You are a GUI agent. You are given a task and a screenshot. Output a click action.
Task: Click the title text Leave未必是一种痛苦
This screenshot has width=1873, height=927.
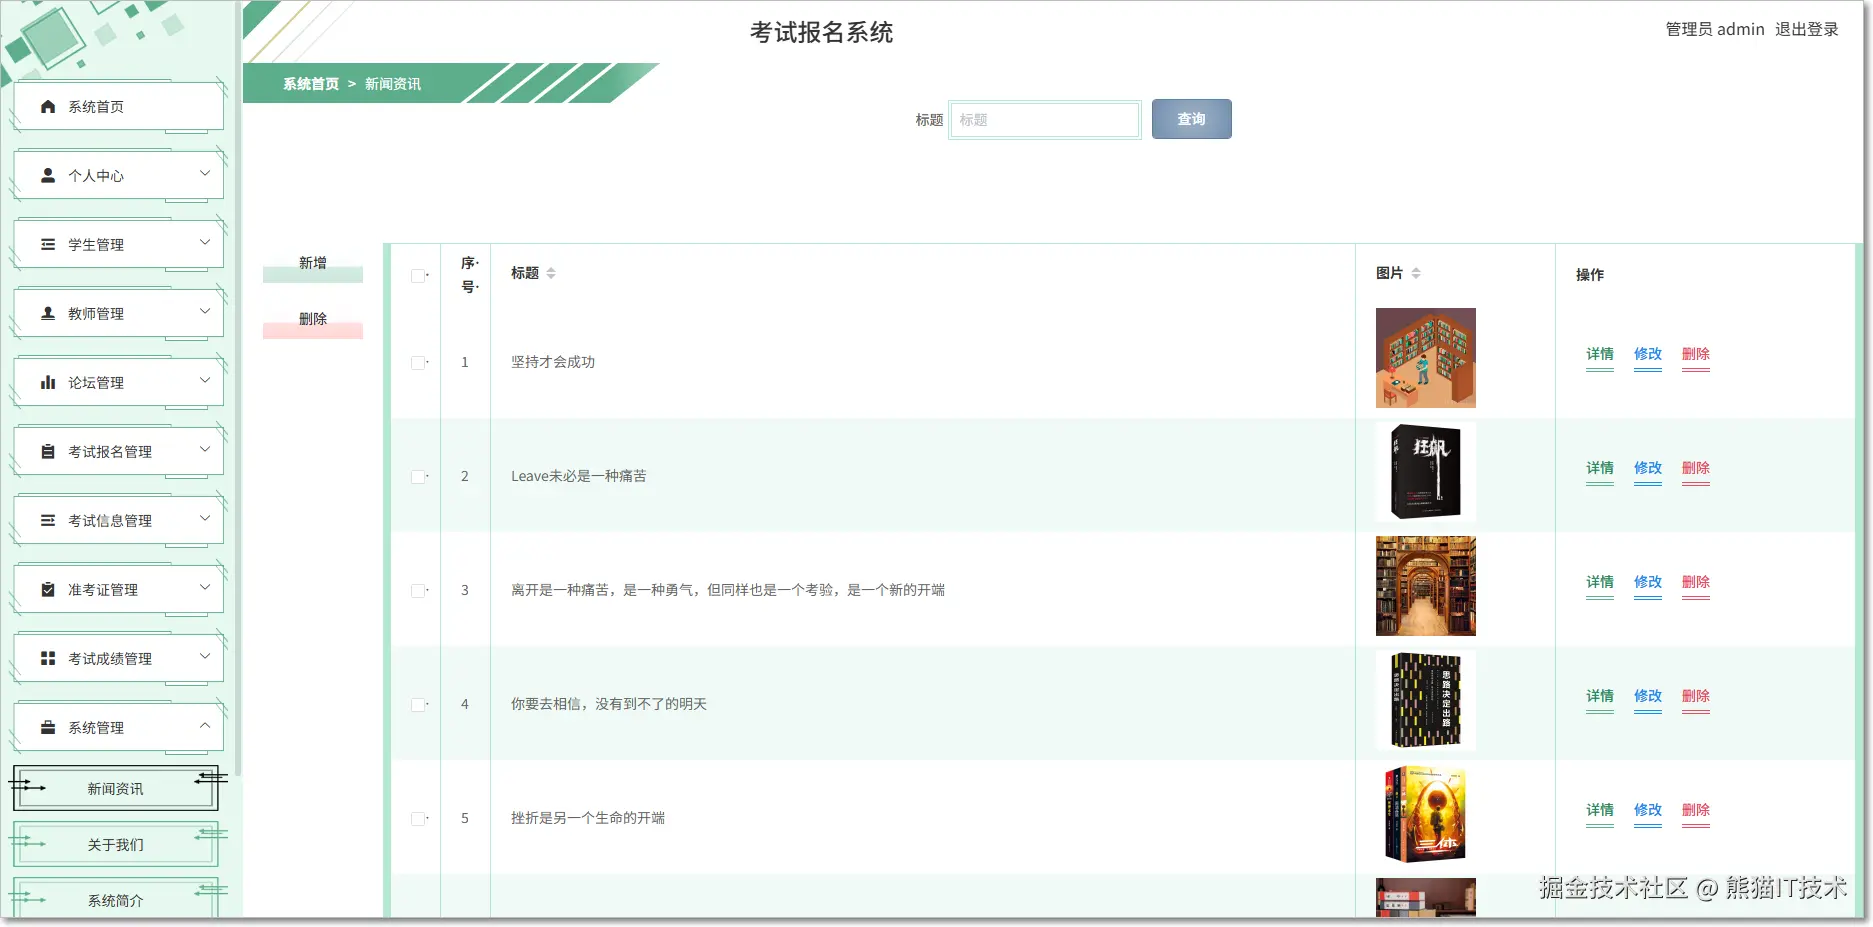tap(579, 476)
